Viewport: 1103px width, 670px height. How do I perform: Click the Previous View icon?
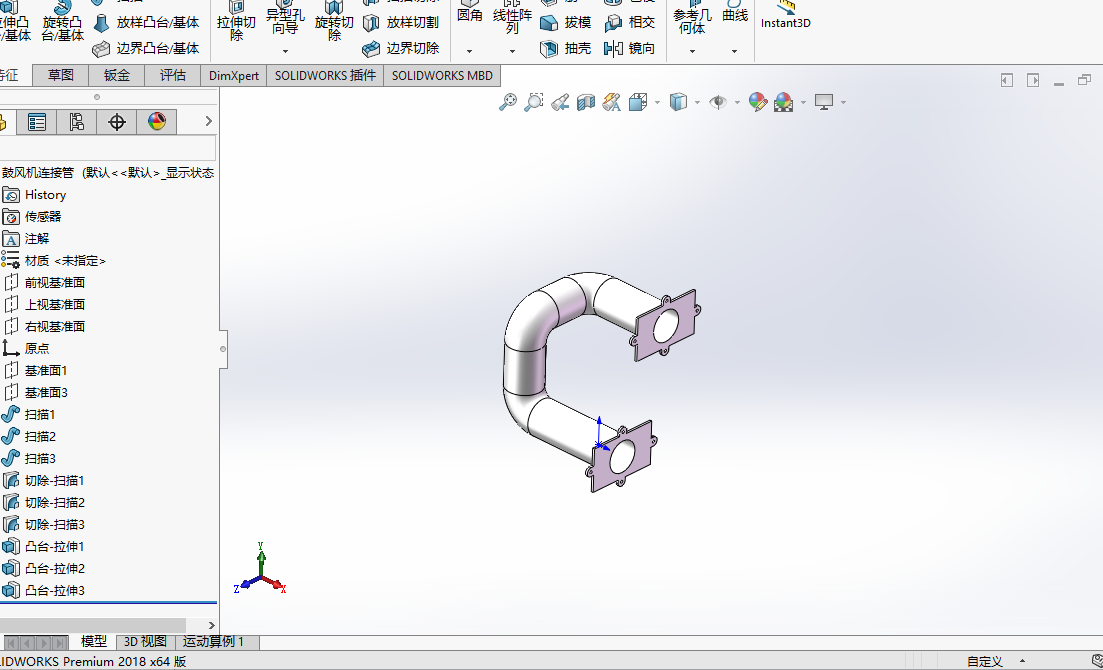click(x=560, y=102)
